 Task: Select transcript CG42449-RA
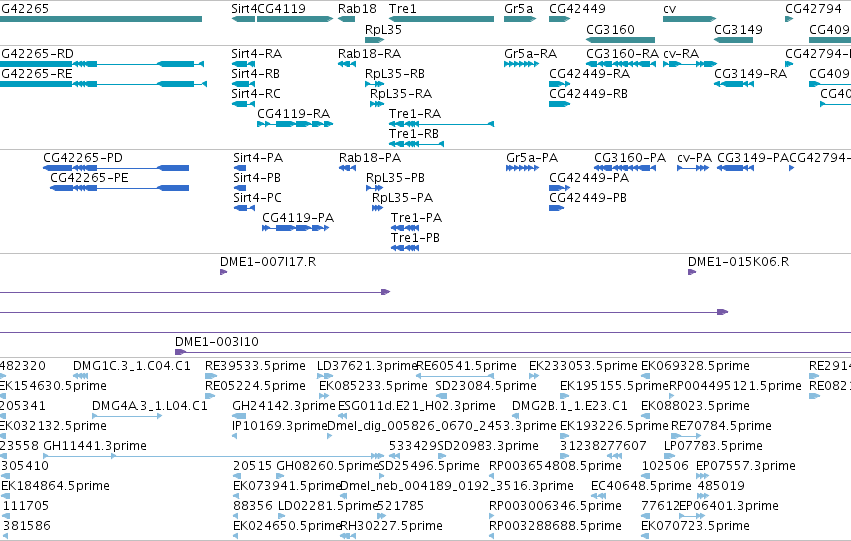(560, 84)
